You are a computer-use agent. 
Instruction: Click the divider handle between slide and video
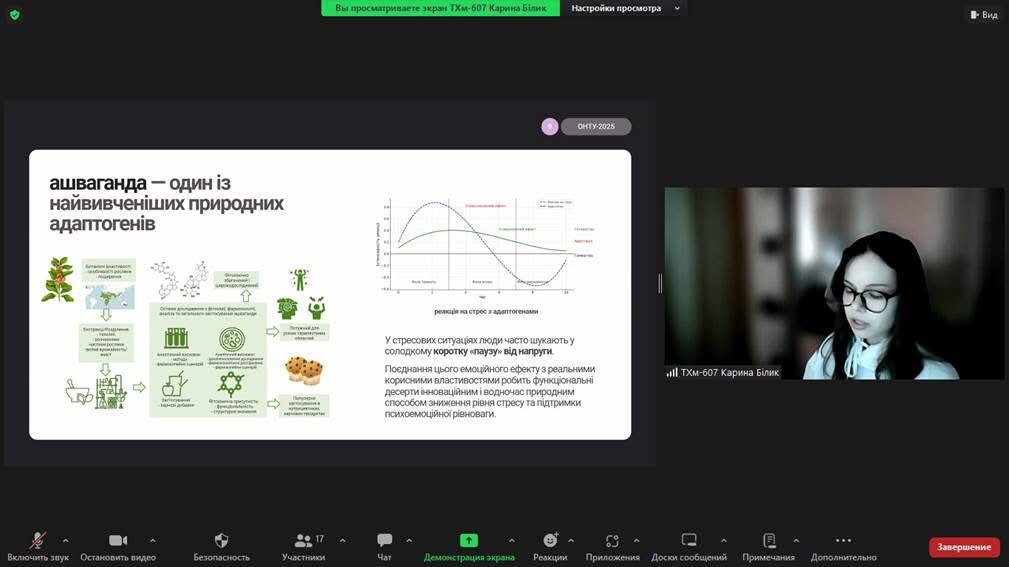point(660,283)
